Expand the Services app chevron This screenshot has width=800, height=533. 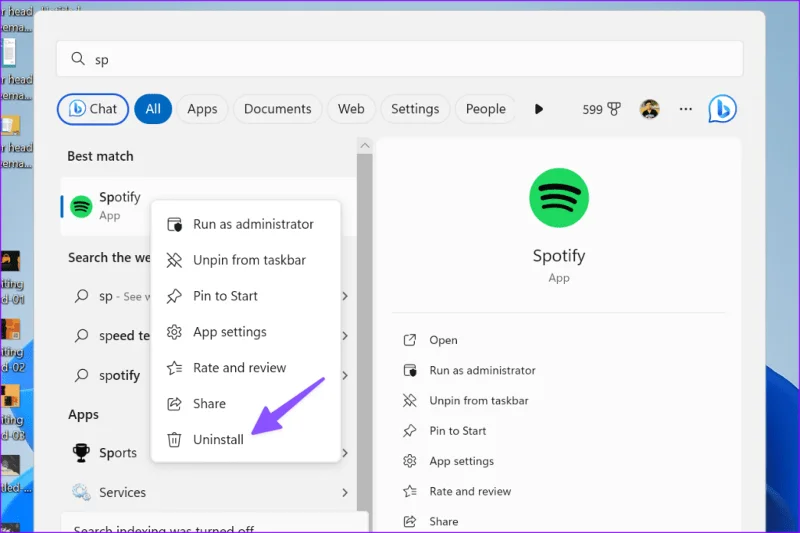pyautogui.click(x=345, y=493)
